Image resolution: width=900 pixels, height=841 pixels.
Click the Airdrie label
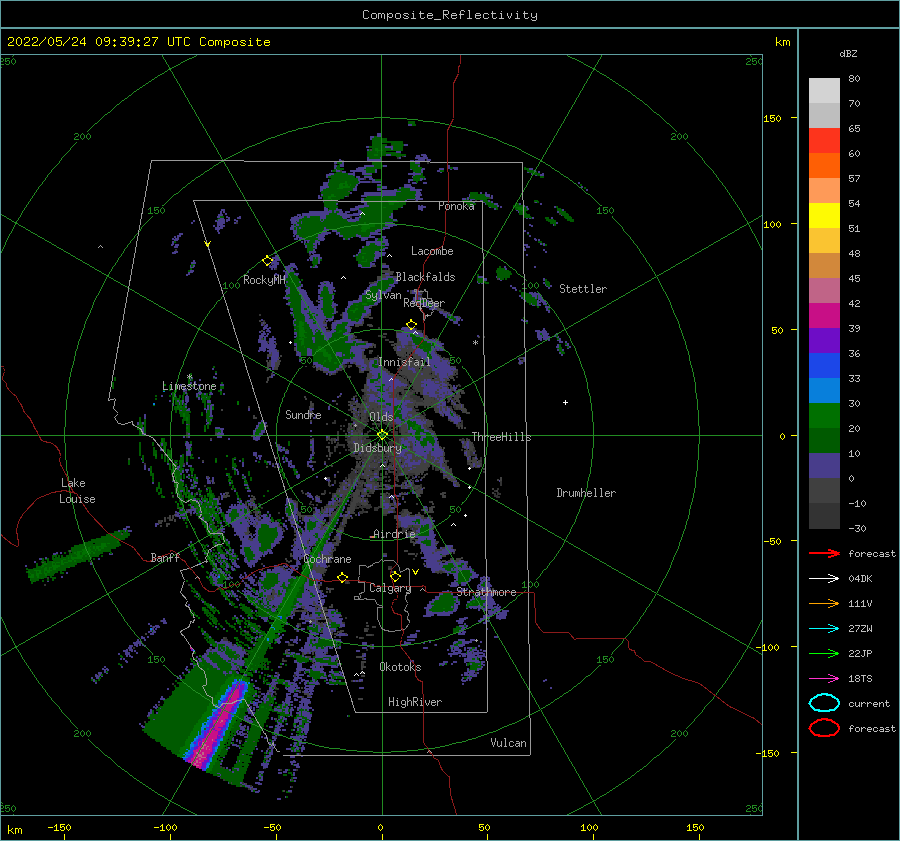pyautogui.click(x=394, y=534)
